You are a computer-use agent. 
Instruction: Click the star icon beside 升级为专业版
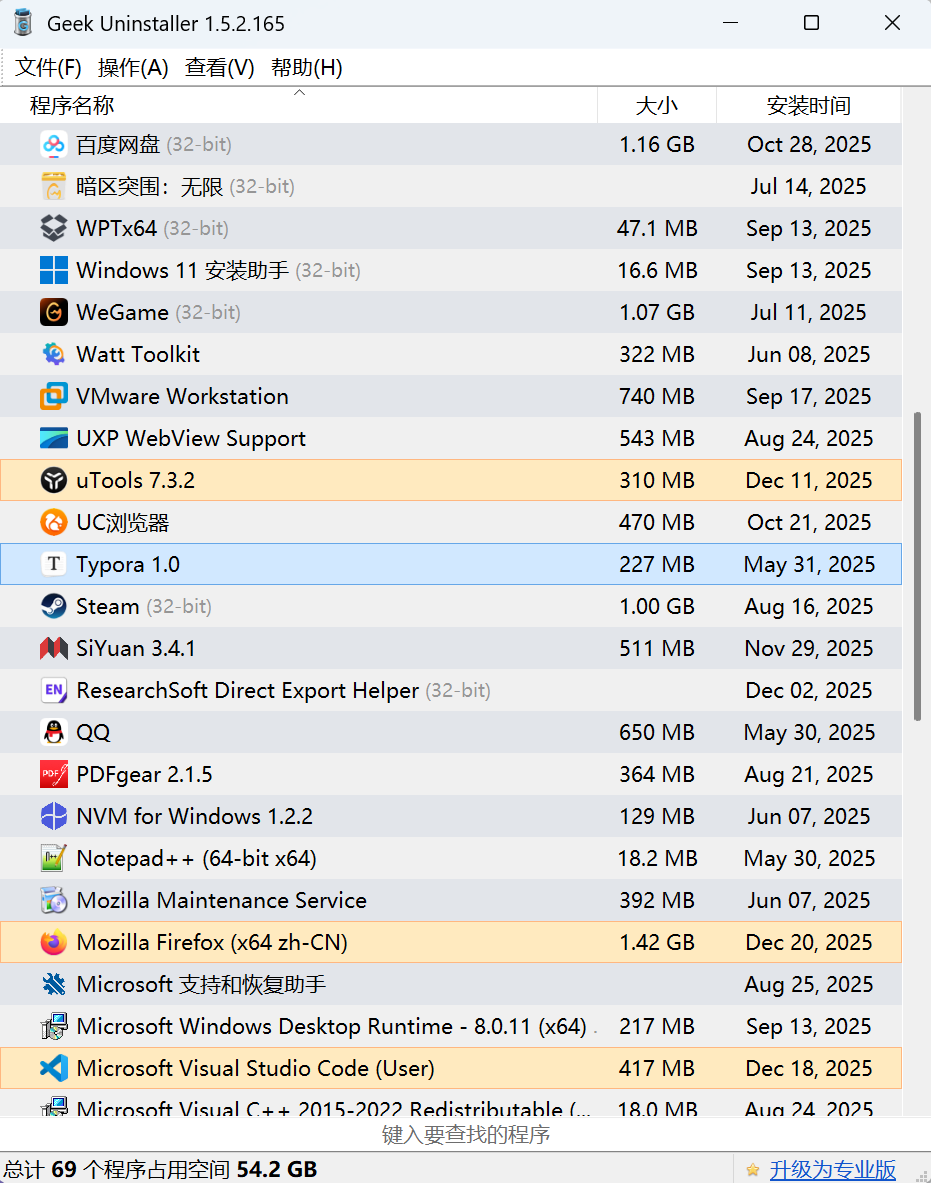point(752,1169)
